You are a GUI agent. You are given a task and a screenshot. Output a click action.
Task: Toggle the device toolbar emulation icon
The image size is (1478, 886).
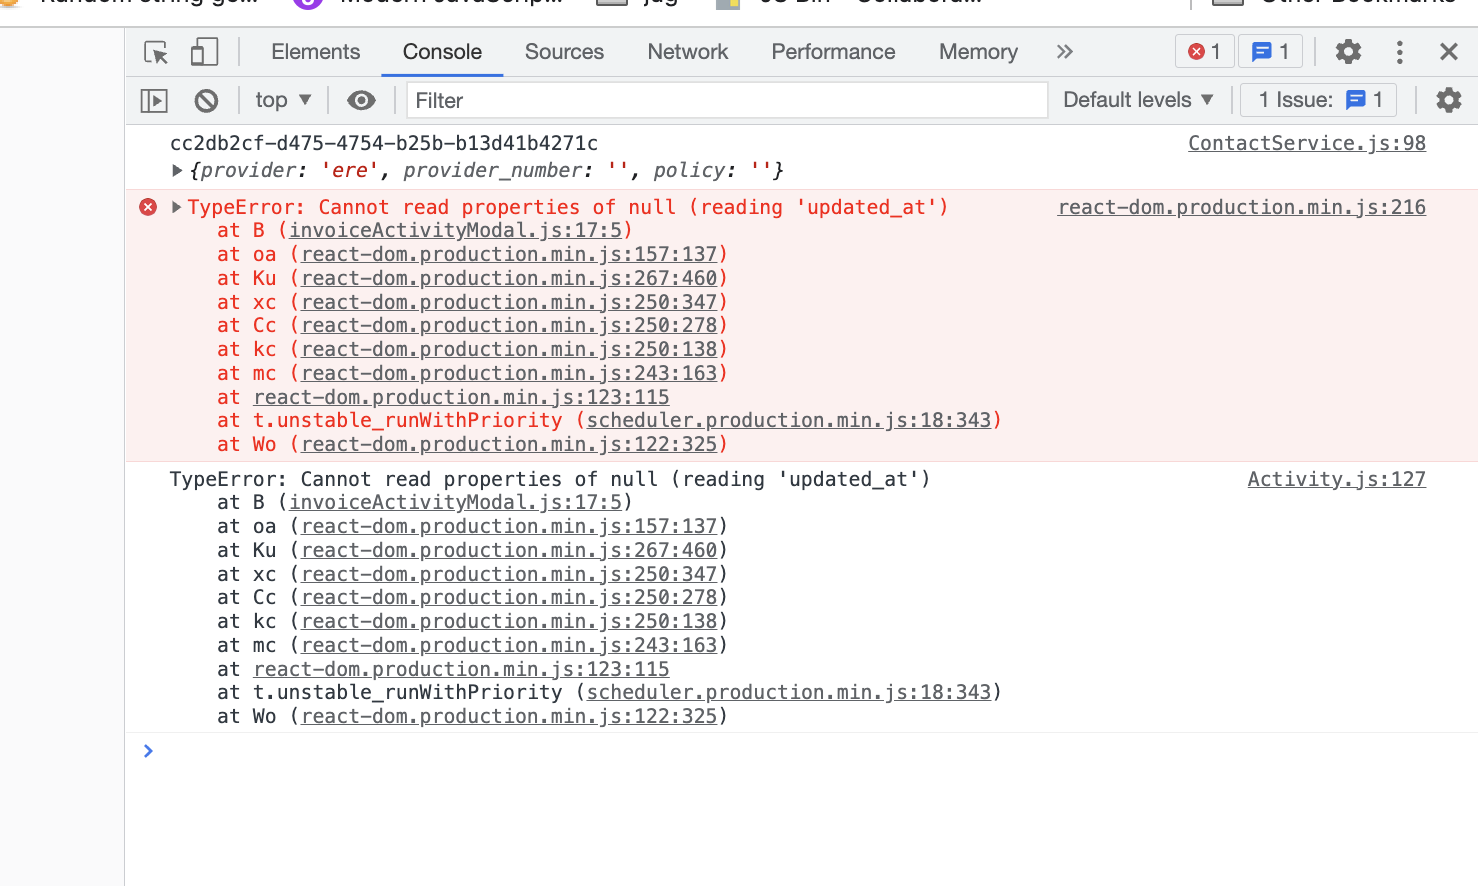click(204, 52)
